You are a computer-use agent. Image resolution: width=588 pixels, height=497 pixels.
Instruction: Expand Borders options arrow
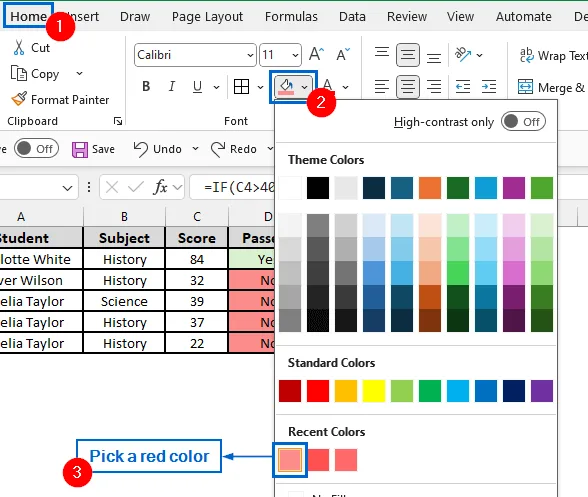[260, 87]
